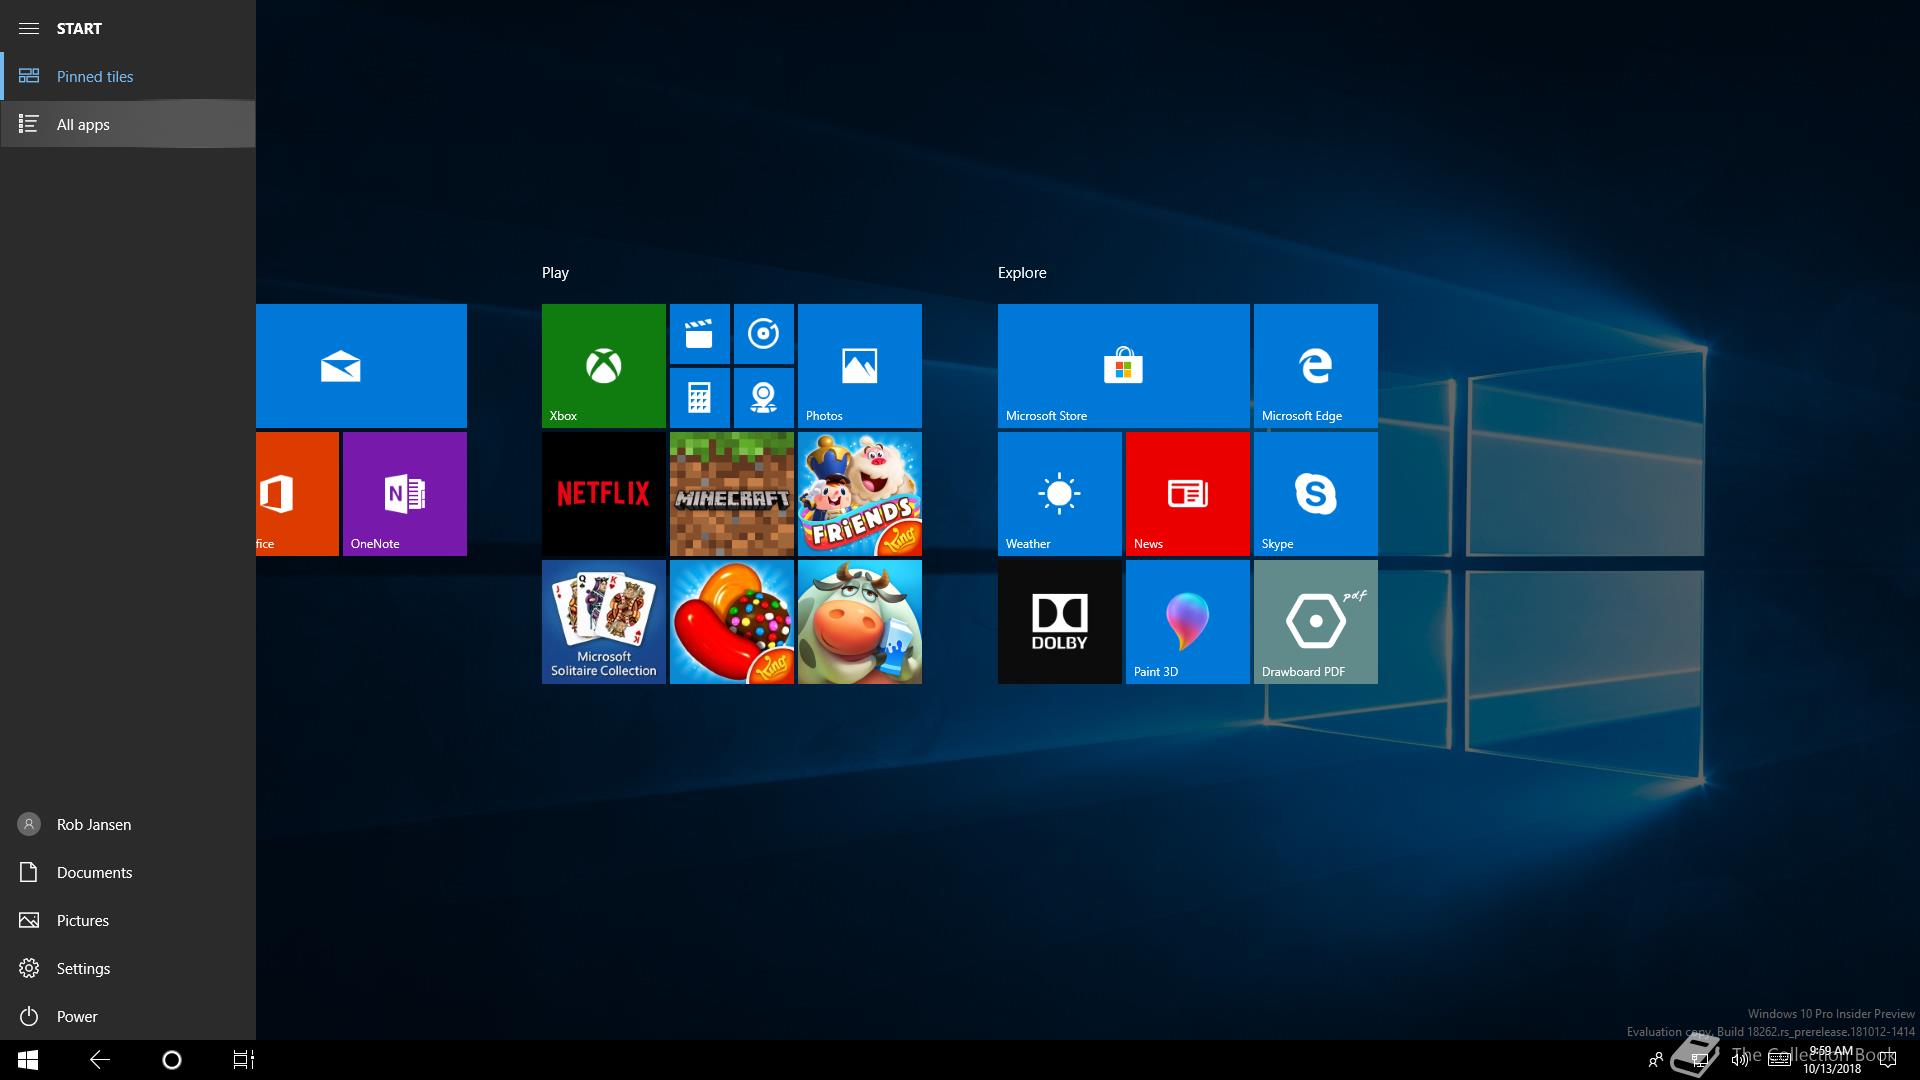Open the Office tile

point(297,494)
